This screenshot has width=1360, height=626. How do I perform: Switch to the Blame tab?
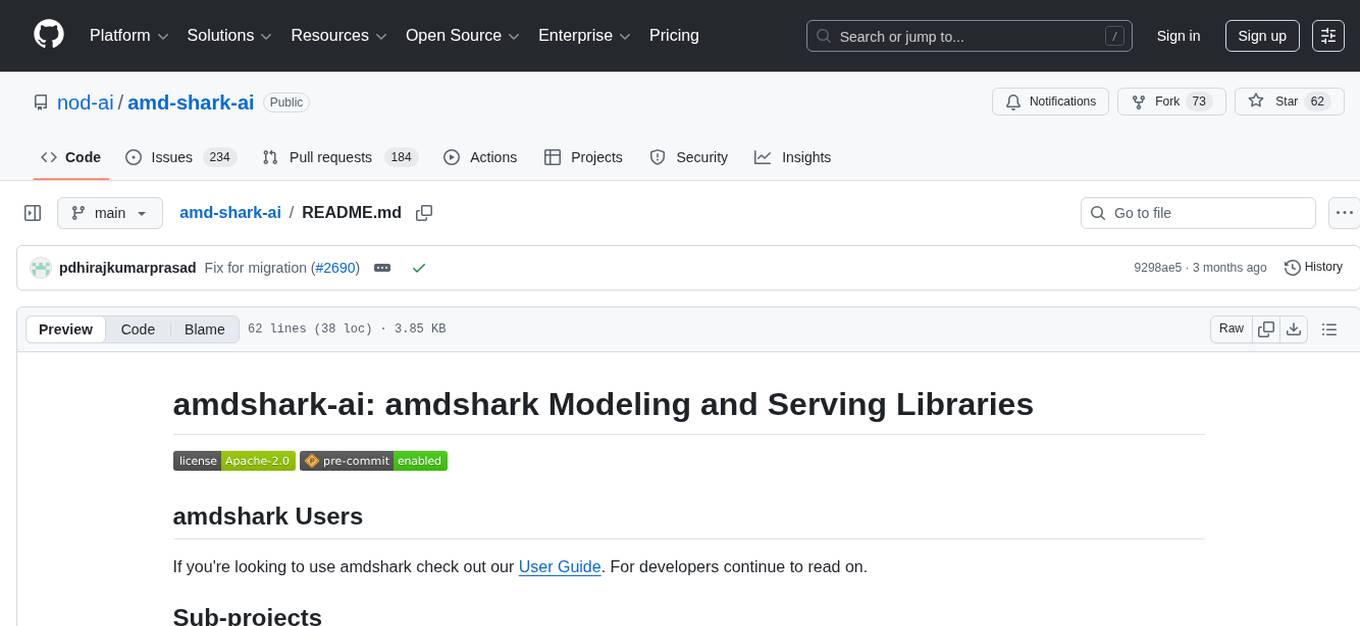tap(204, 329)
